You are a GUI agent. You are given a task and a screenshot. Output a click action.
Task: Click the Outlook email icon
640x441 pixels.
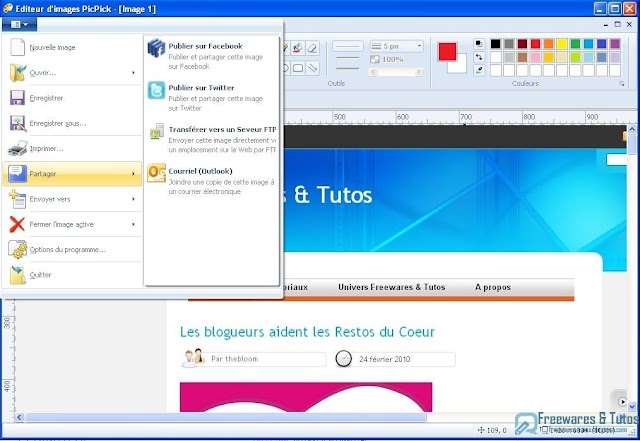click(x=156, y=173)
